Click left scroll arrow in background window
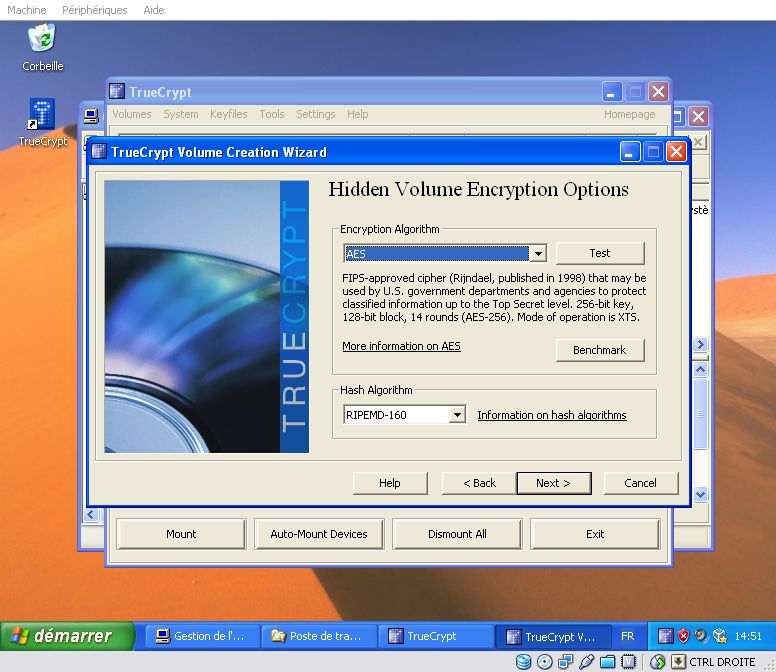 pos(91,515)
